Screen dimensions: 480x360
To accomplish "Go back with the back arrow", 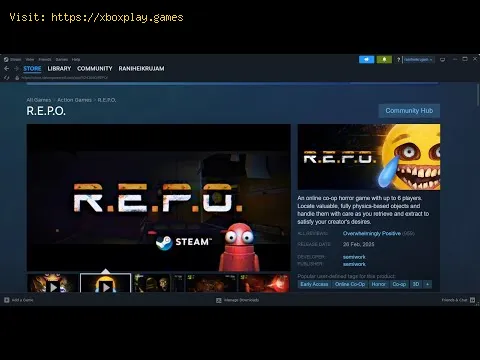I will tap(7, 68).
